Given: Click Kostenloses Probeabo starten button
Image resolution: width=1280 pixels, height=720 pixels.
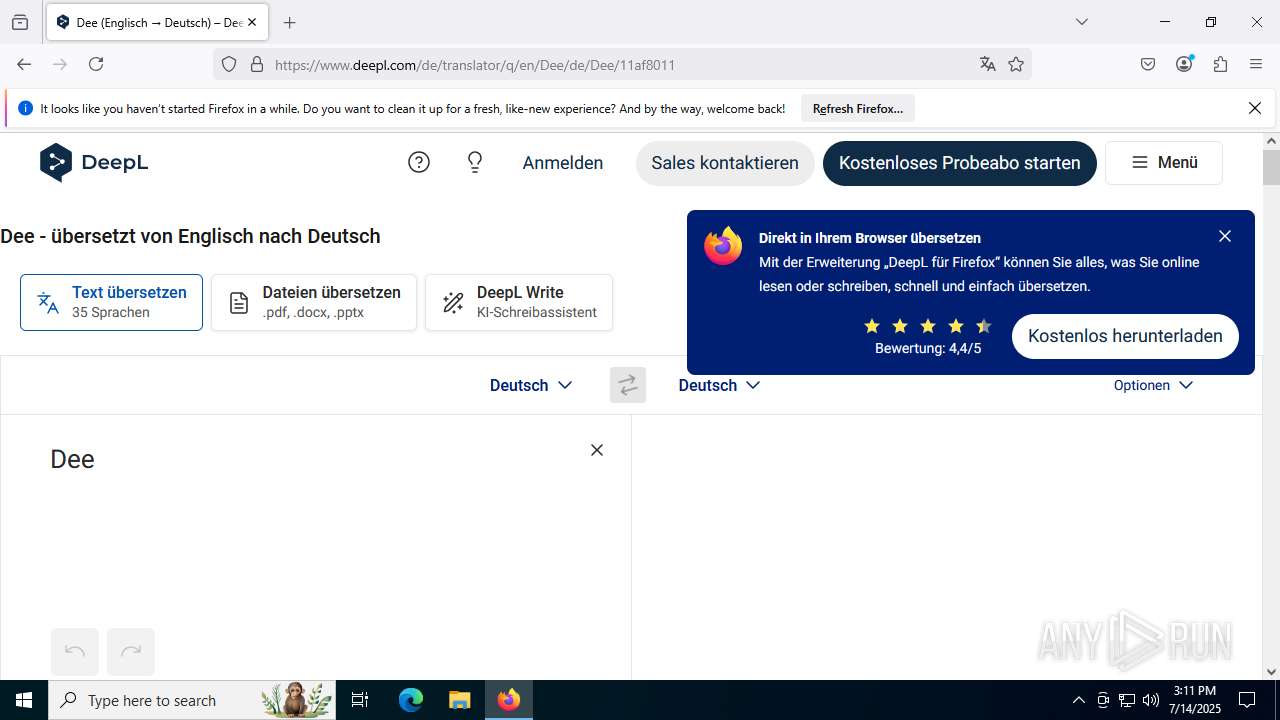Looking at the screenshot, I should pos(960,163).
